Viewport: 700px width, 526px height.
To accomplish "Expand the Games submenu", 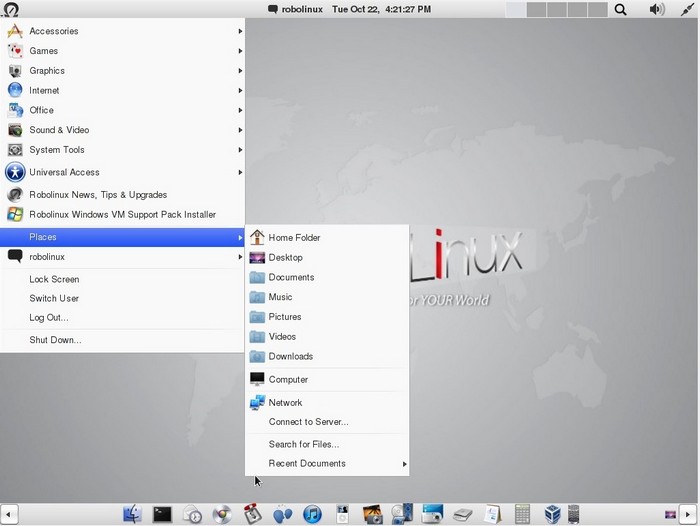I will pos(122,51).
